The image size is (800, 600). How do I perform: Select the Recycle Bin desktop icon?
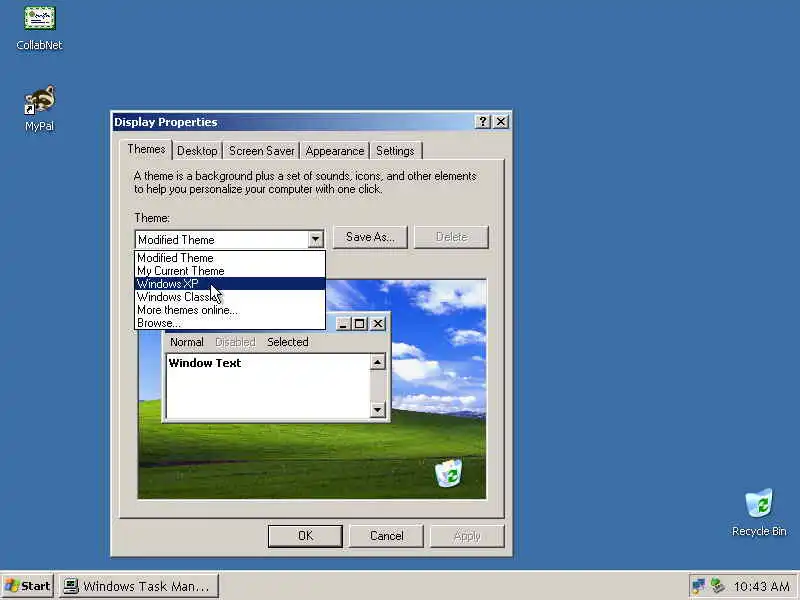(x=759, y=512)
